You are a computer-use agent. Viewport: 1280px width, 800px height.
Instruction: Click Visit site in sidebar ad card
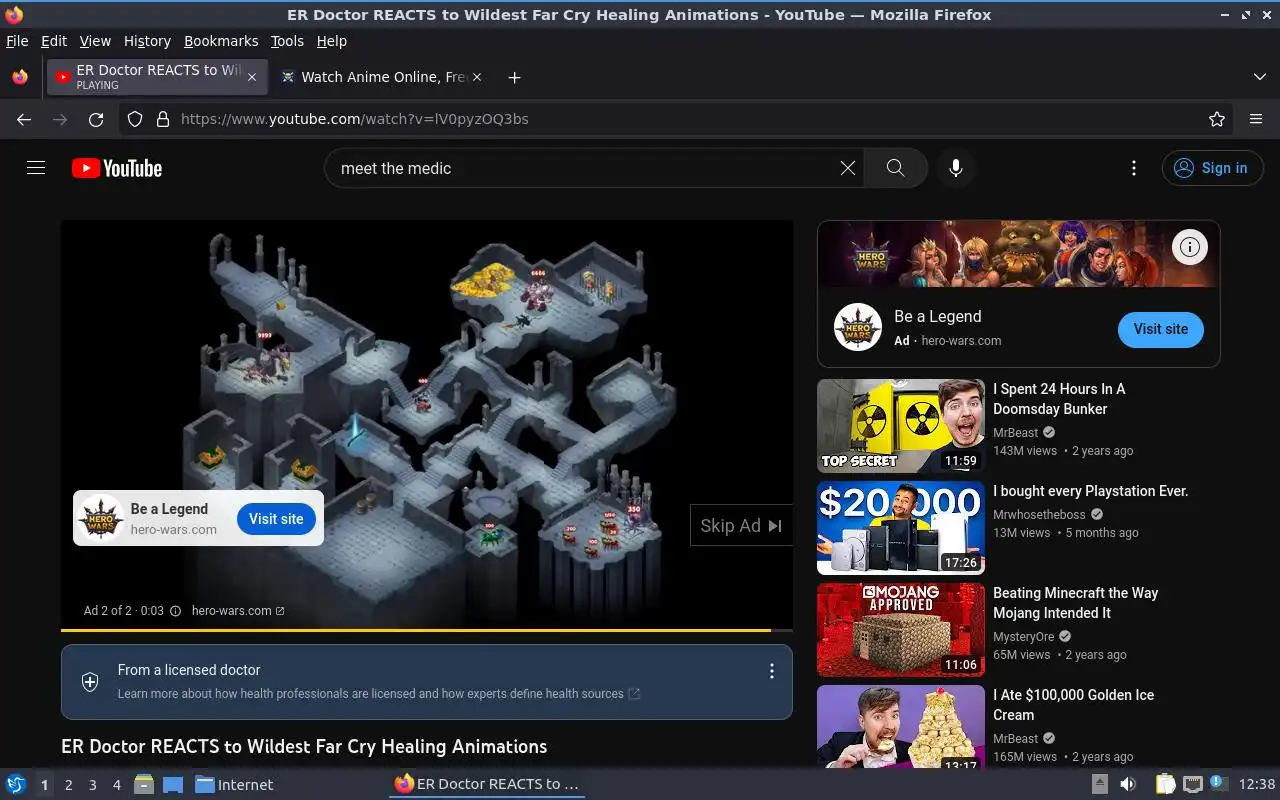1161,329
